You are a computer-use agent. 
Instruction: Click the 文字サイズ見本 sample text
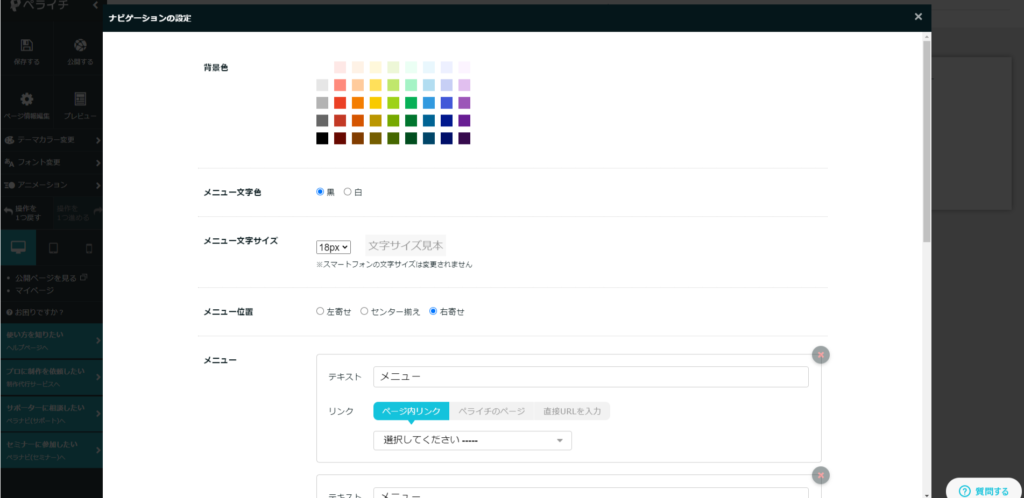click(x=406, y=245)
